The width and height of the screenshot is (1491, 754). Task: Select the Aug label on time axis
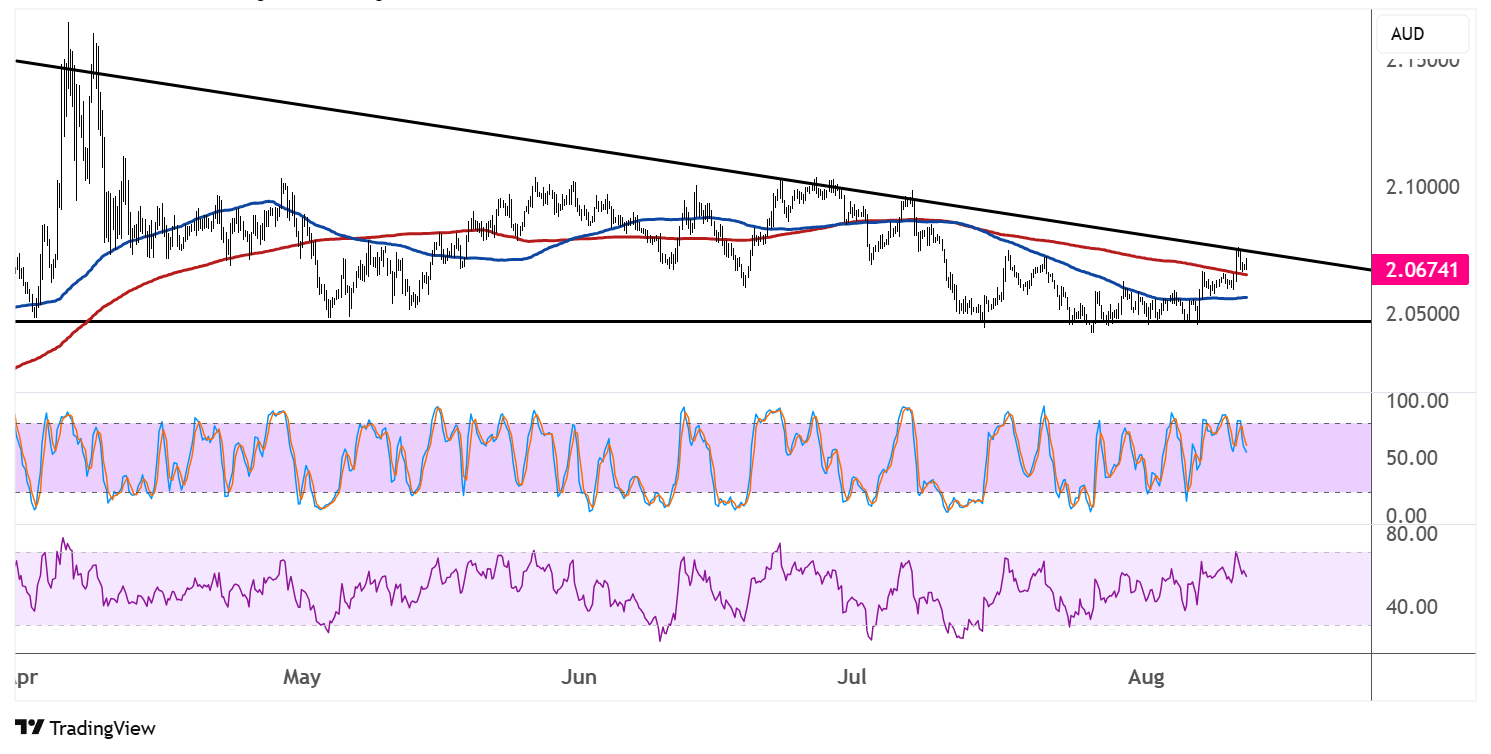[x=1146, y=678]
